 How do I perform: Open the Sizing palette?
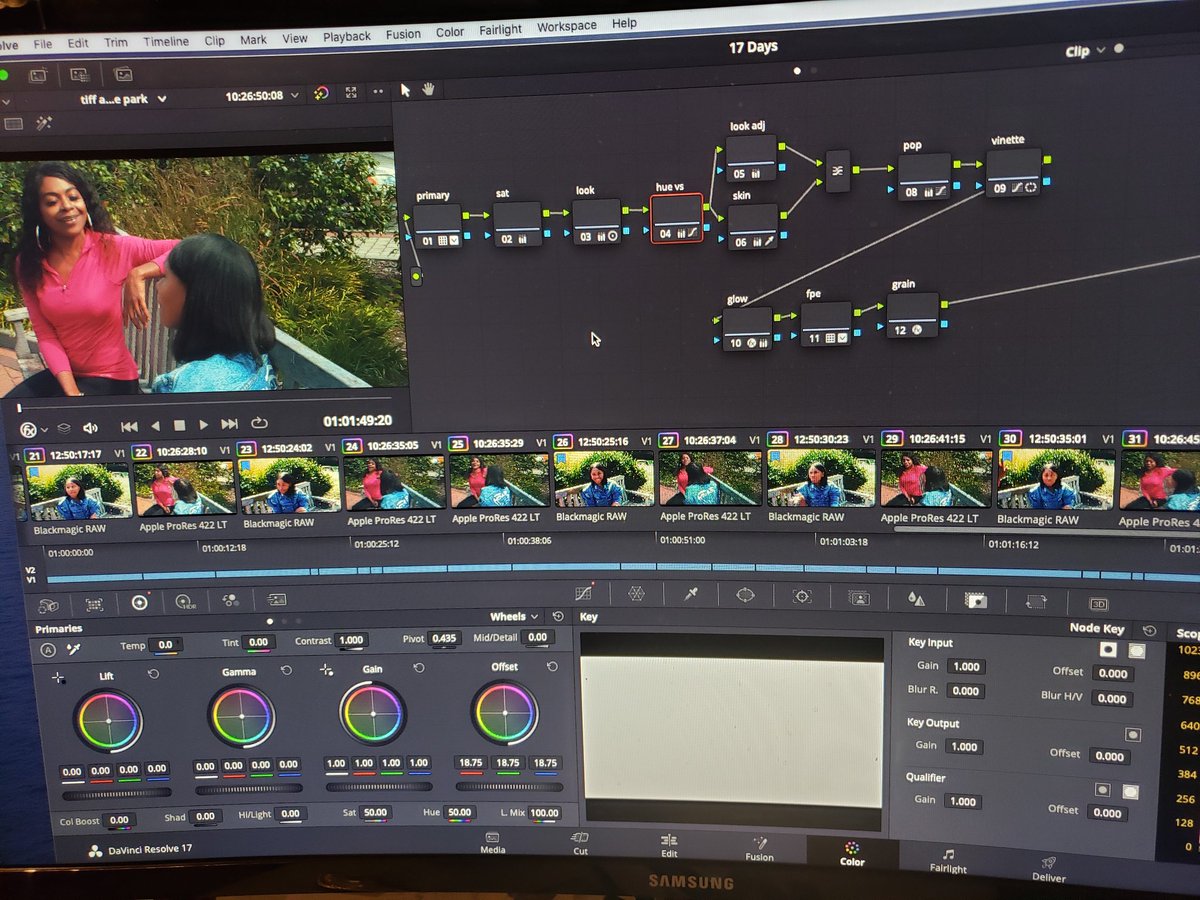click(1036, 603)
